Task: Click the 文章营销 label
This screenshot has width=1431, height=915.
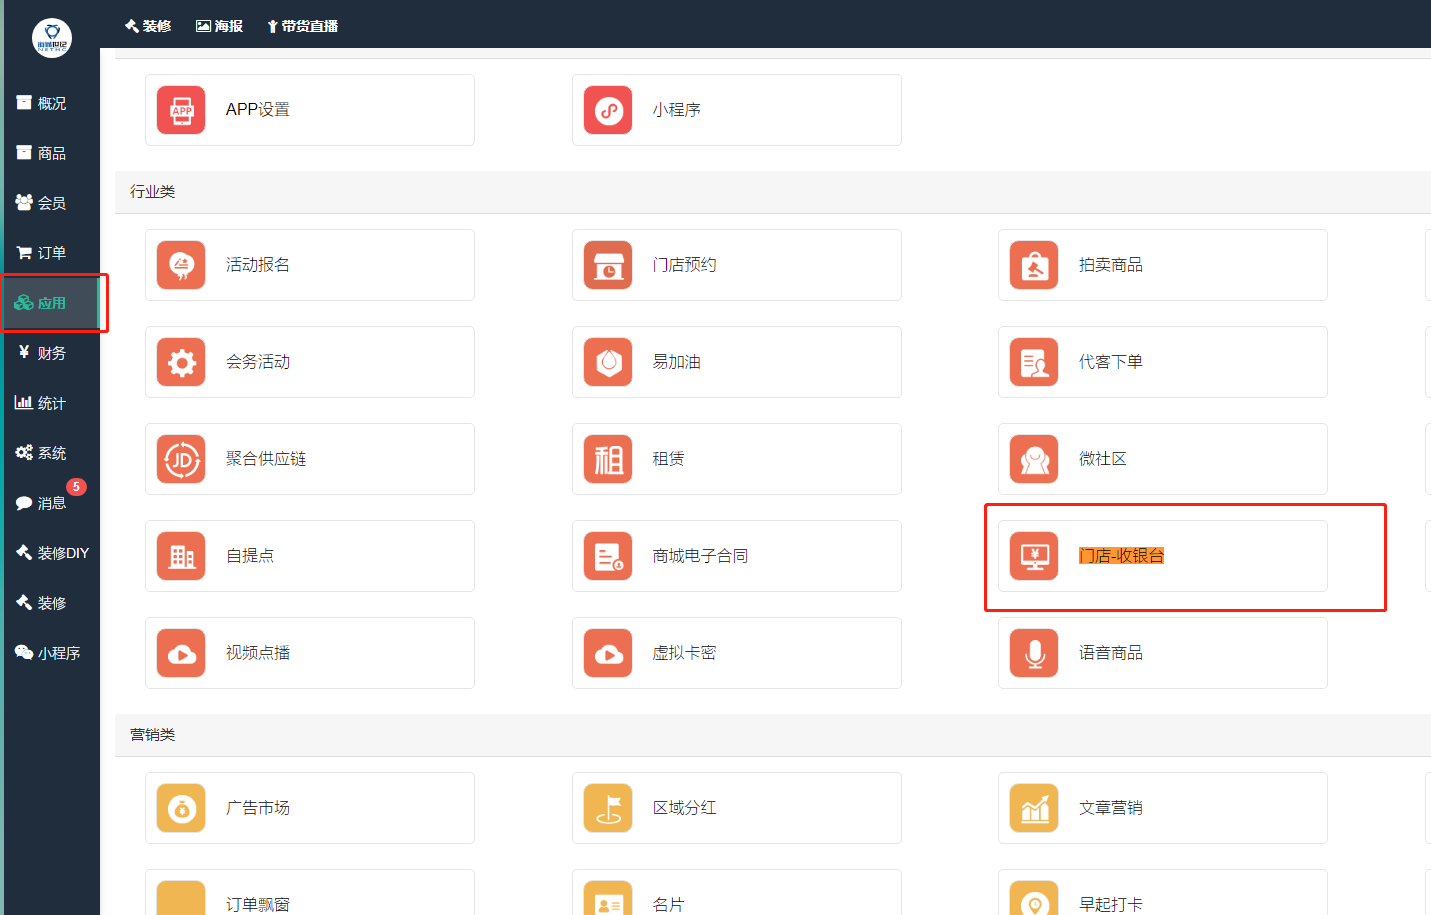Action: click(x=1111, y=808)
